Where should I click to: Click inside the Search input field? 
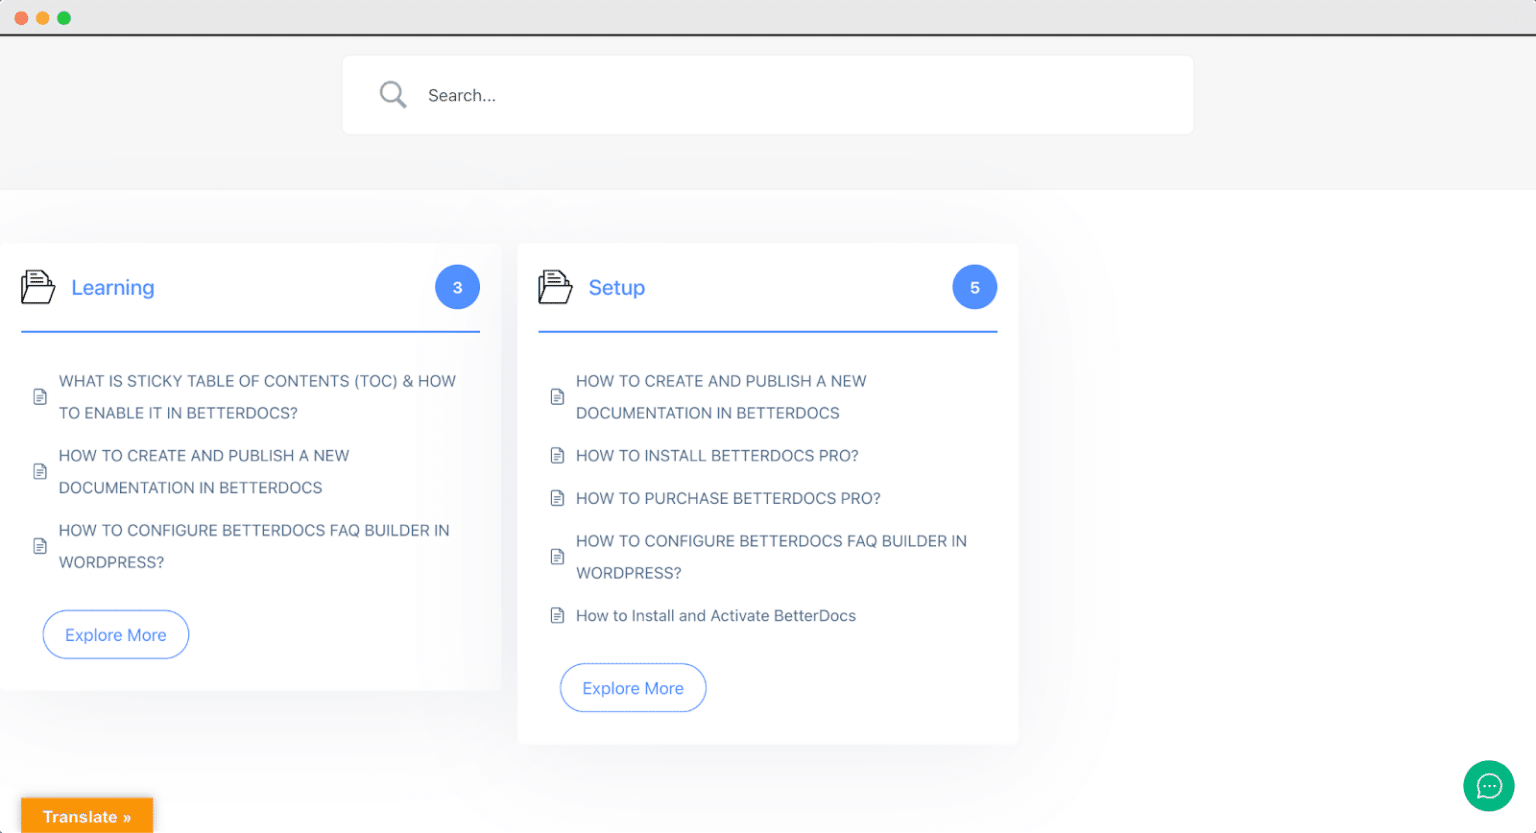coord(700,95)
